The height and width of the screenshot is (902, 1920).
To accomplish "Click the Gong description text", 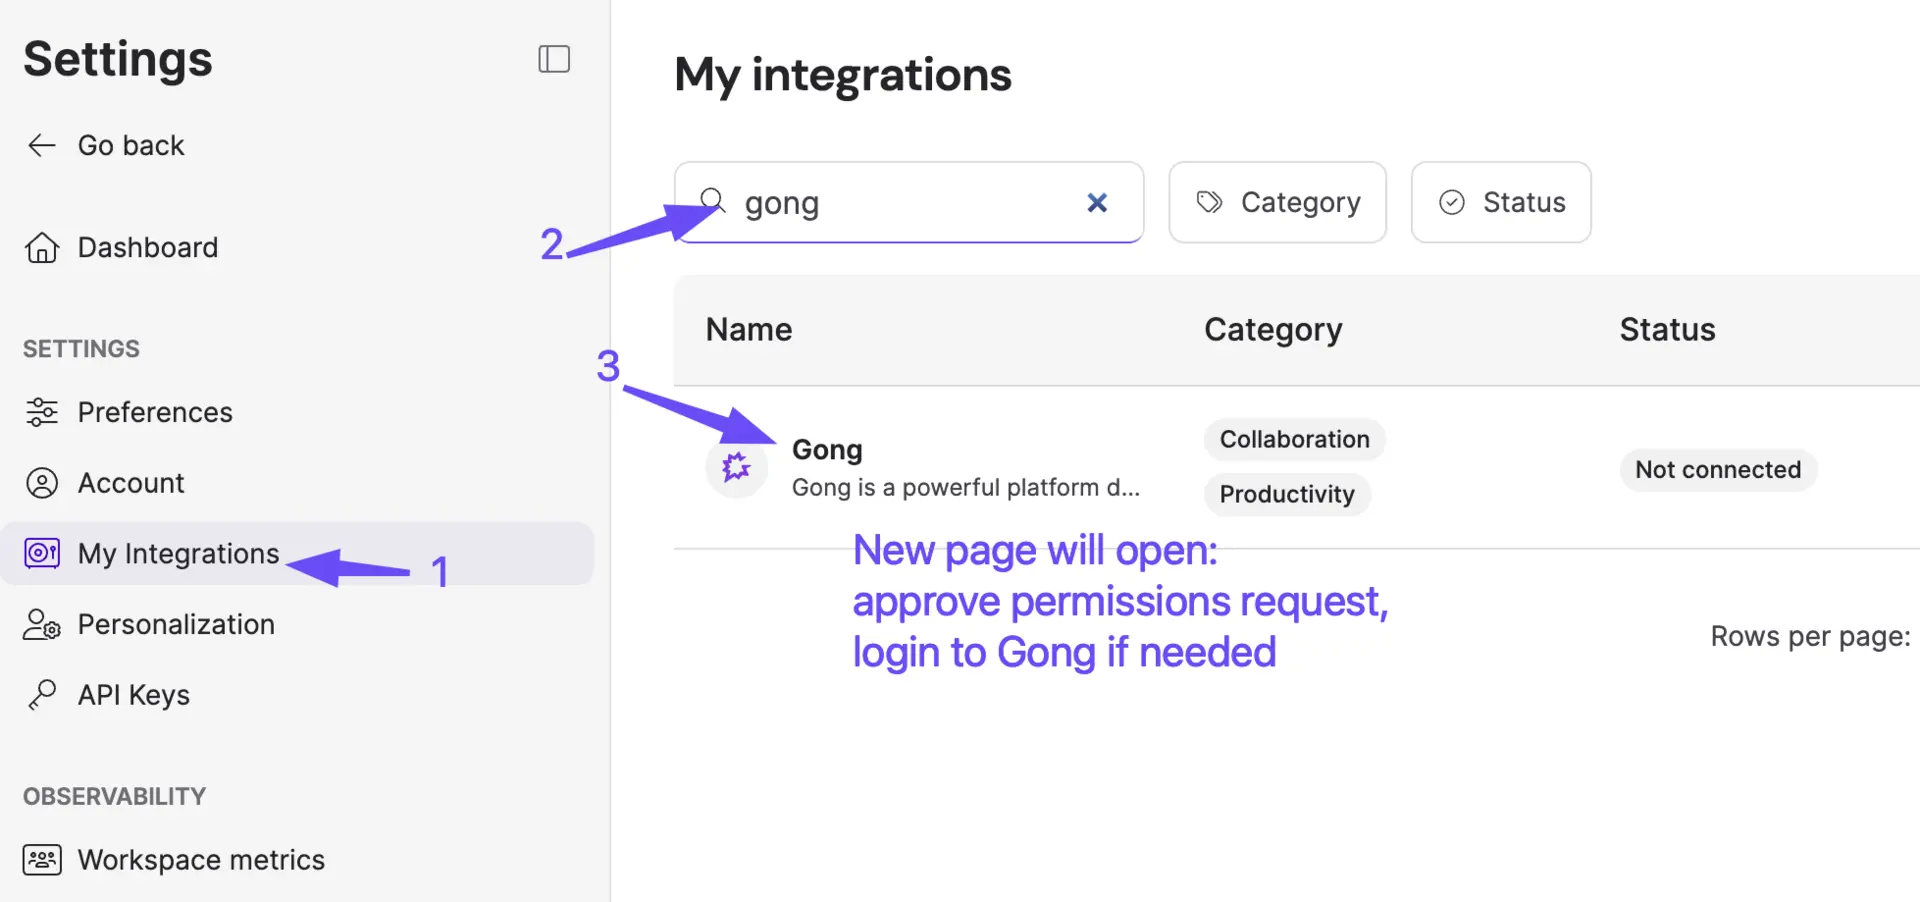I will [x=965, y=487].
